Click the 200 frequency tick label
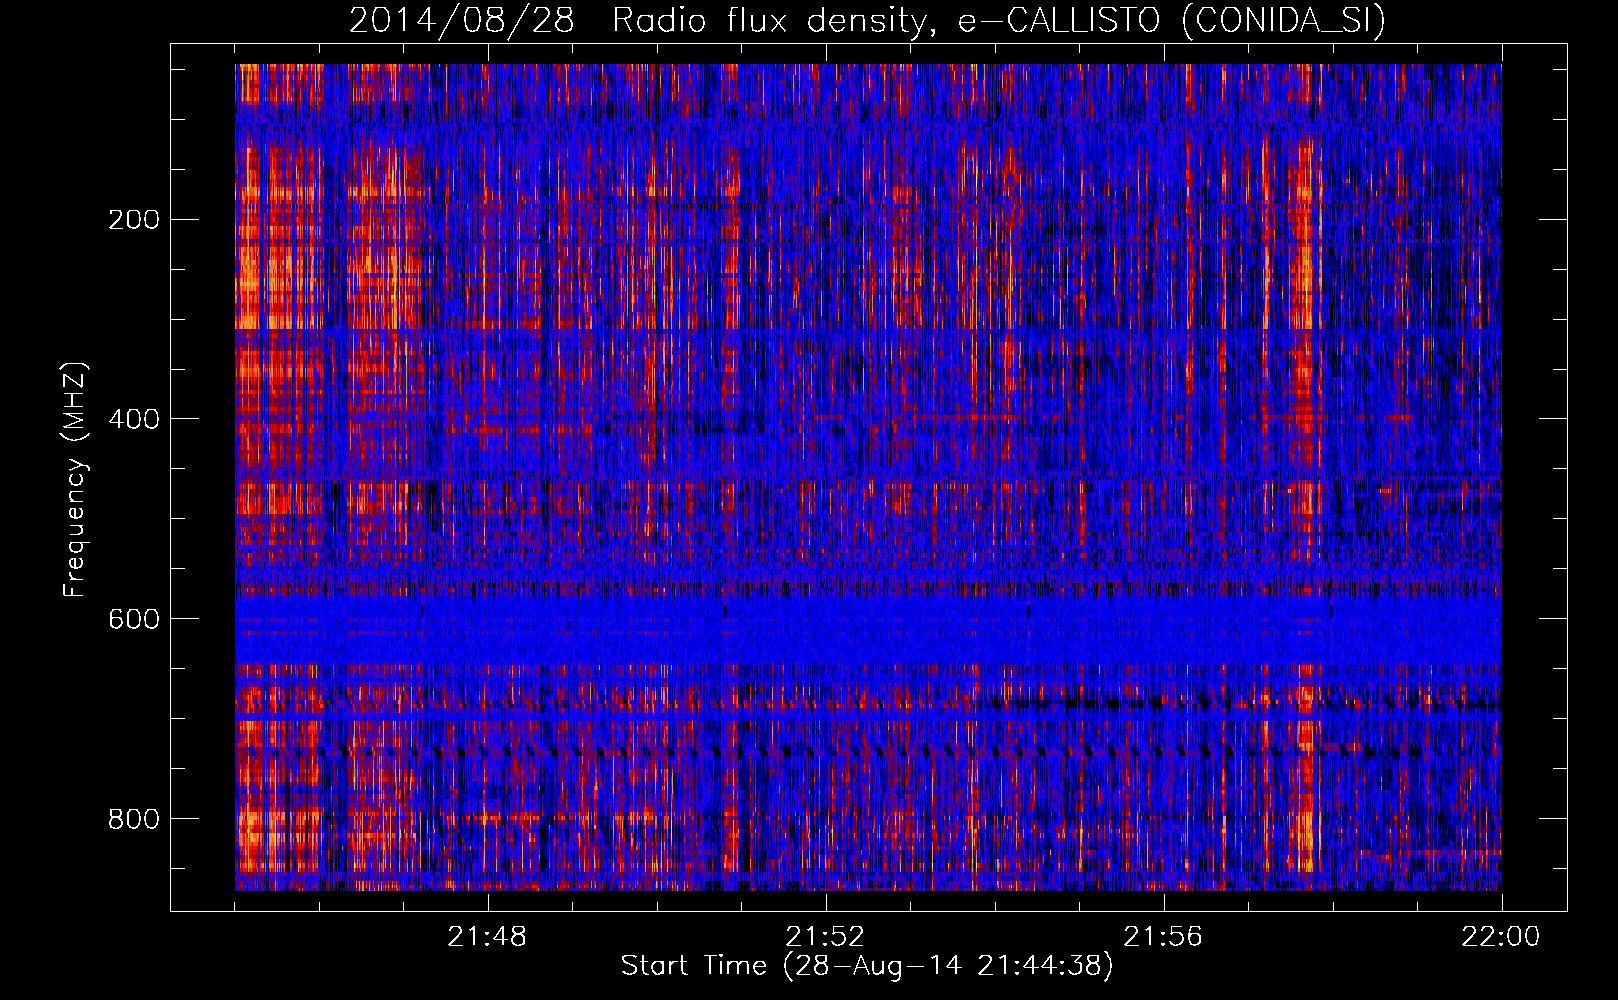The width and height of the screenshot is (1618, 1000). click(x=133, y=219)
